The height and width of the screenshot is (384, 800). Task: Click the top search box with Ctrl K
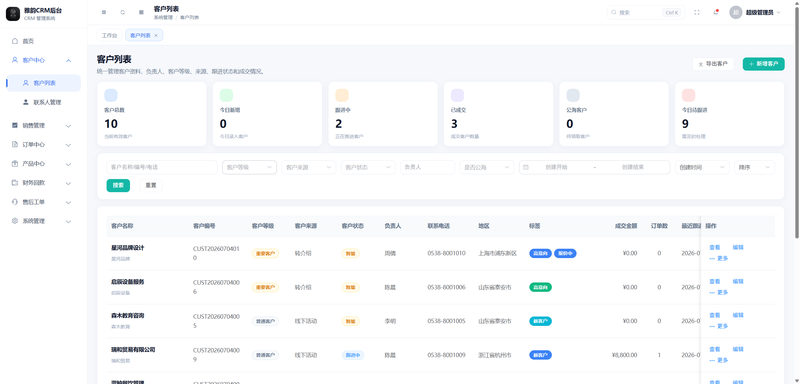[x=646, y=12]
